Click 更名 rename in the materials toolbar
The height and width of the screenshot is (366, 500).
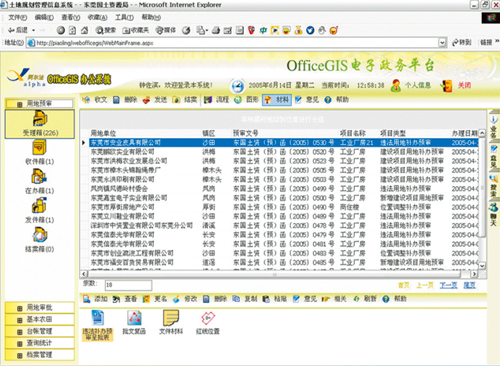point(155,299)
